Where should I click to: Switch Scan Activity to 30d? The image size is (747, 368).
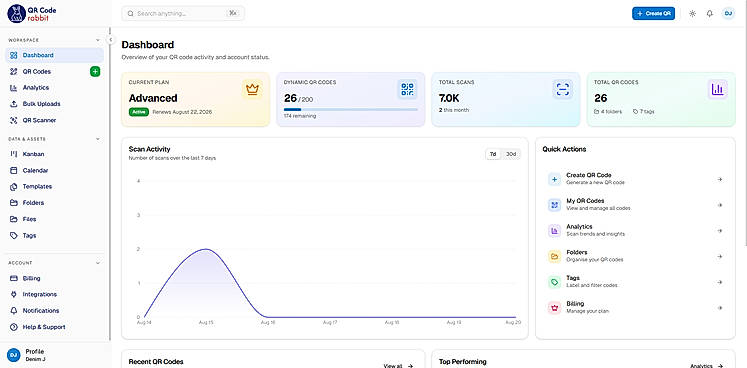click(511, 154)
